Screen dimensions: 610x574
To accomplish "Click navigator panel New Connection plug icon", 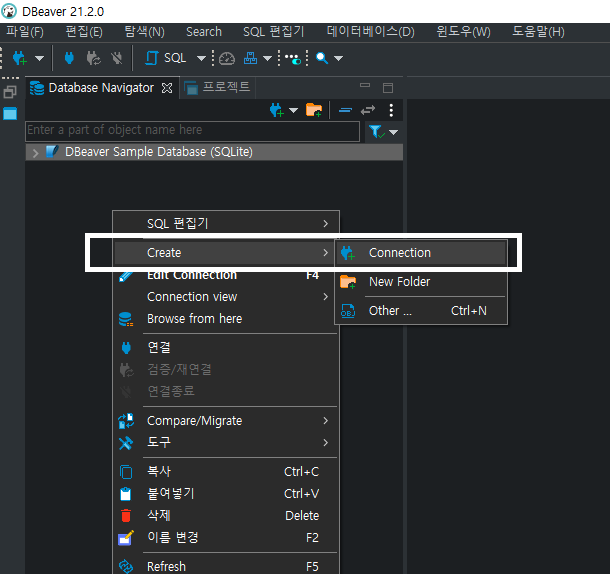I will pyautogui.click(x=277, y=110).
